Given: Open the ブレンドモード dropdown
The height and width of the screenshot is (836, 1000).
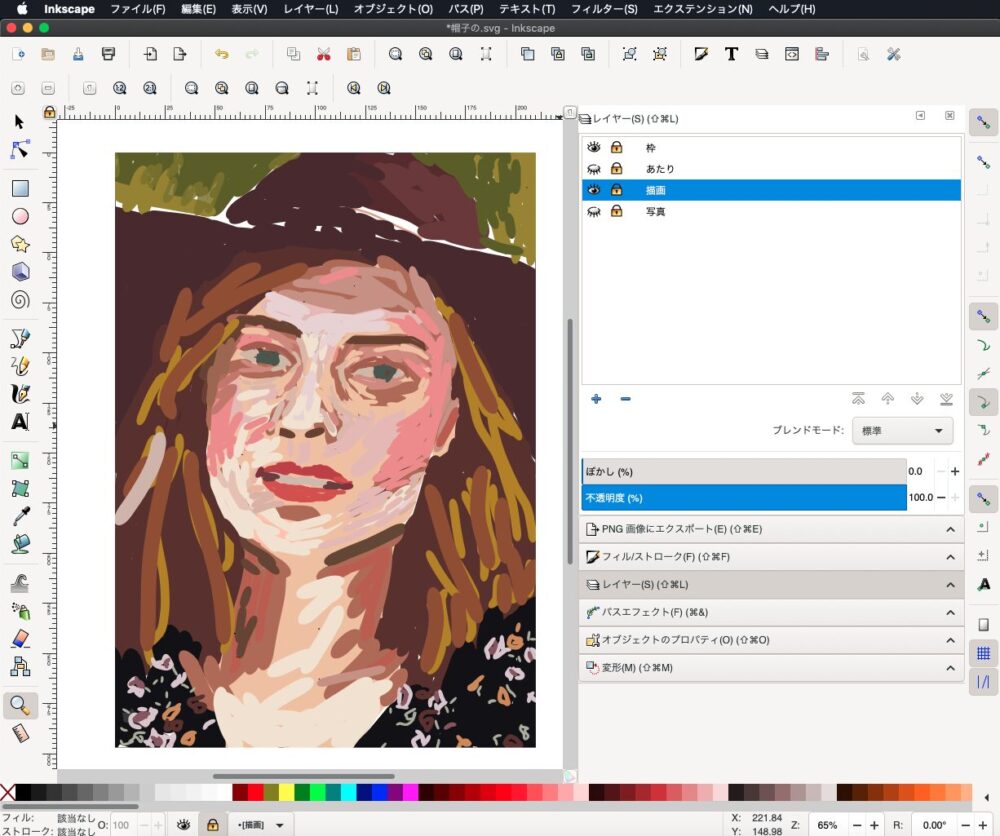Looking at the screenshot, I should (x=901, y=431).
